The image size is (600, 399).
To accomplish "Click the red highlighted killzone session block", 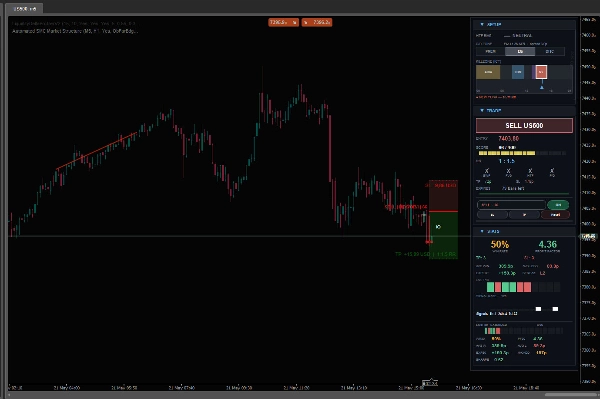I will [541, 72].
